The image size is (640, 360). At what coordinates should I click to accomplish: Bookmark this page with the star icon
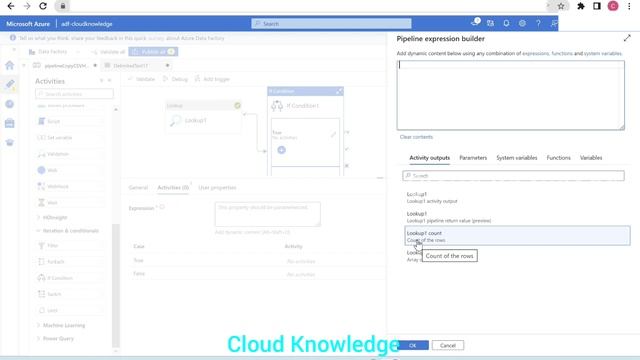pos(561,6)
